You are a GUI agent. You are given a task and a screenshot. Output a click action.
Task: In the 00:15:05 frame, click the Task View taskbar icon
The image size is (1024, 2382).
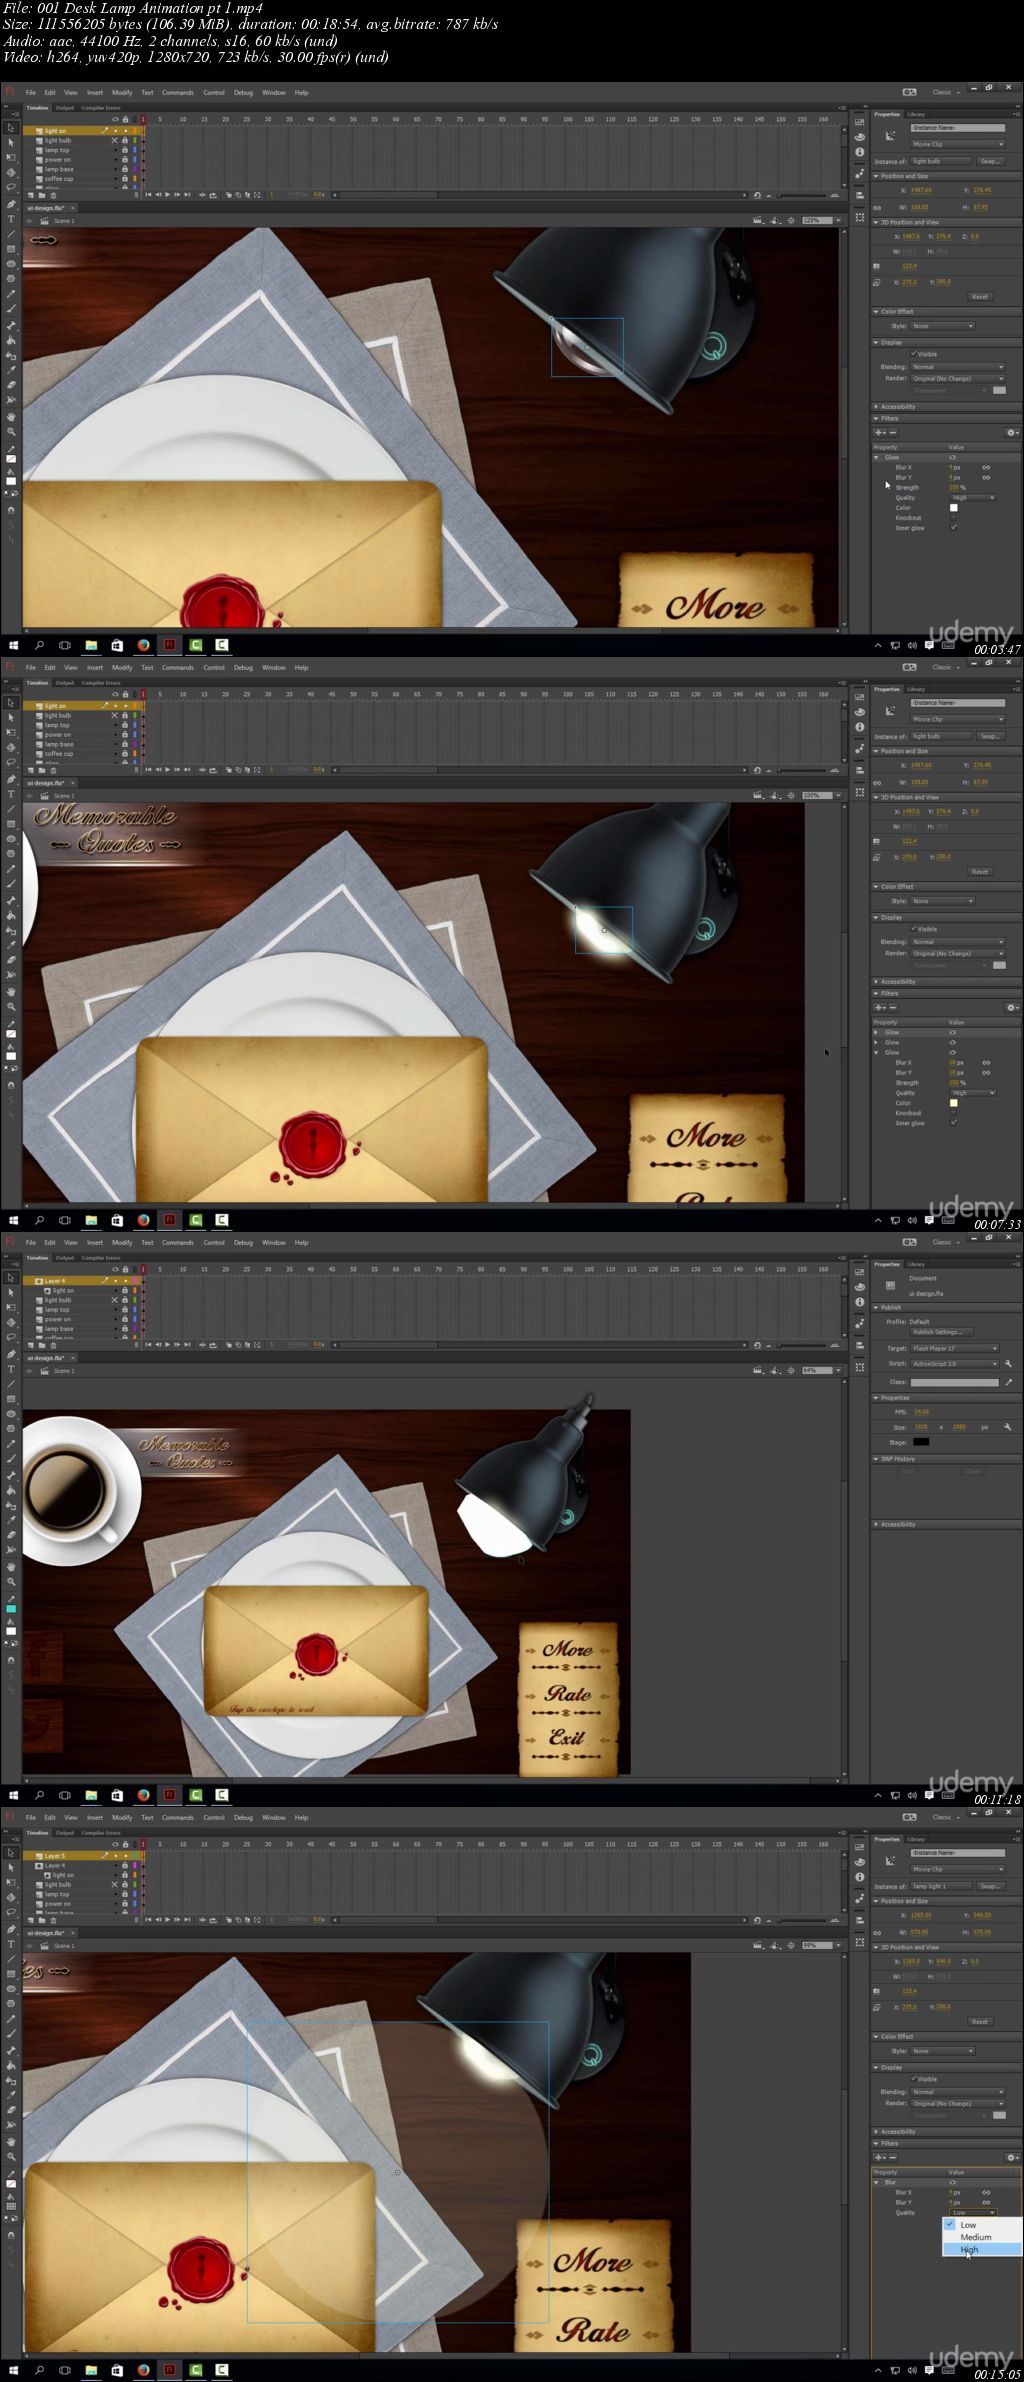[x=65, y=2370]
